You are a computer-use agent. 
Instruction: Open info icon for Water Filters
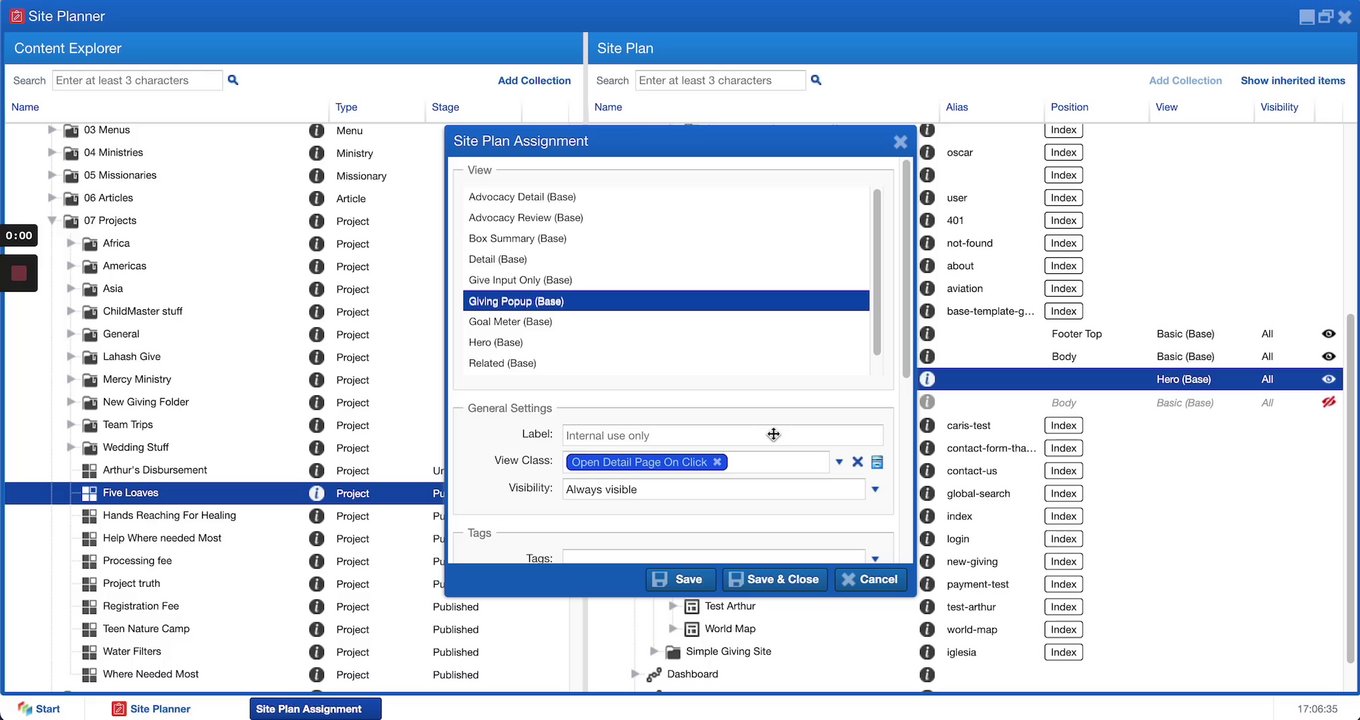coord(316,652)
